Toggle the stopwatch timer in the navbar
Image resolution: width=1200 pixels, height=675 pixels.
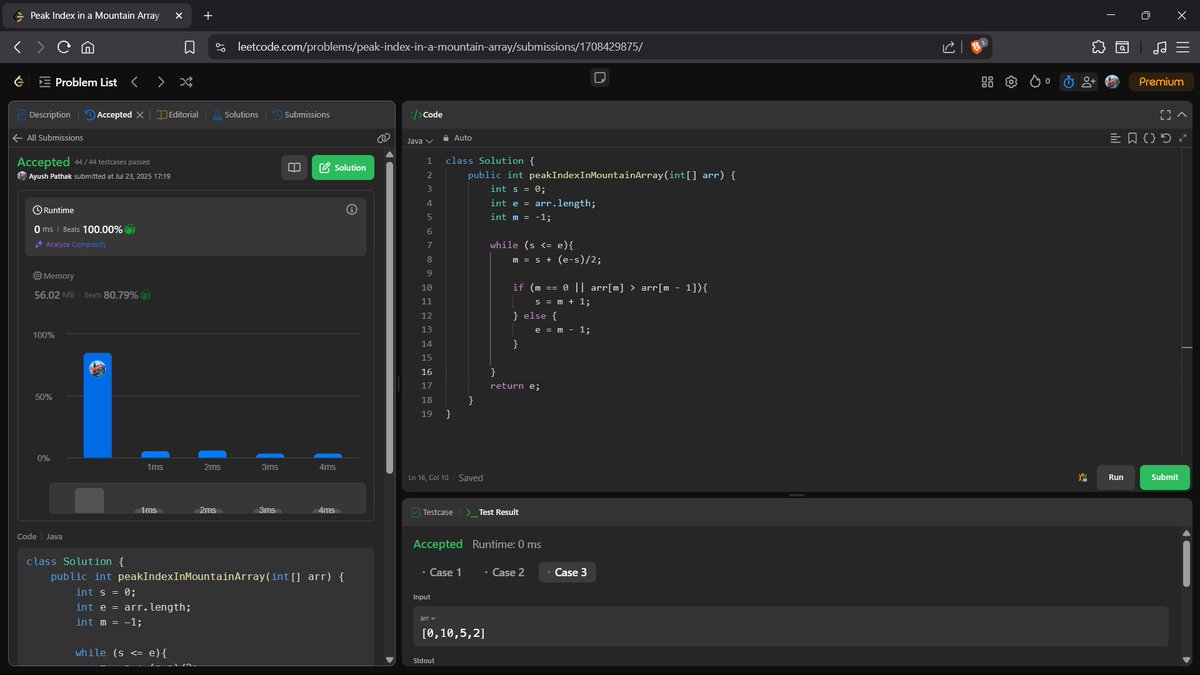1068,81
